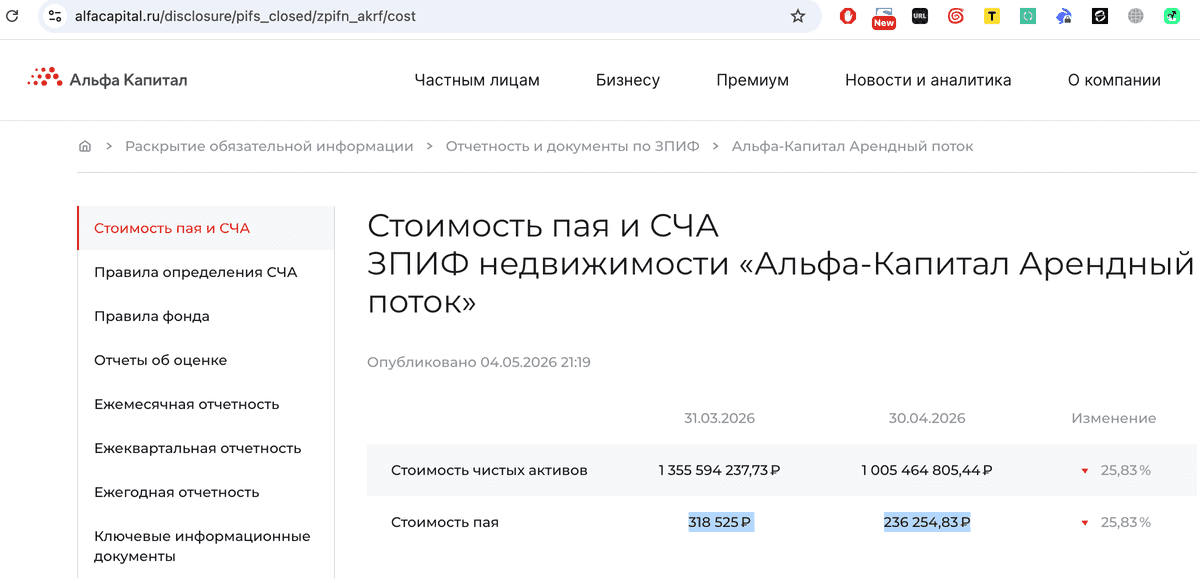Image resolution: width=1200 pixels, height=583 pixels.
Task: Open the Бизнесу menu
Action: coord(628,80)
